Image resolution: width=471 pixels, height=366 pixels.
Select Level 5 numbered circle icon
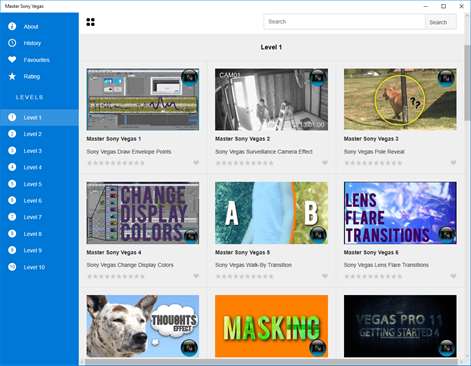pyautogui.click(x=12, y=184)
